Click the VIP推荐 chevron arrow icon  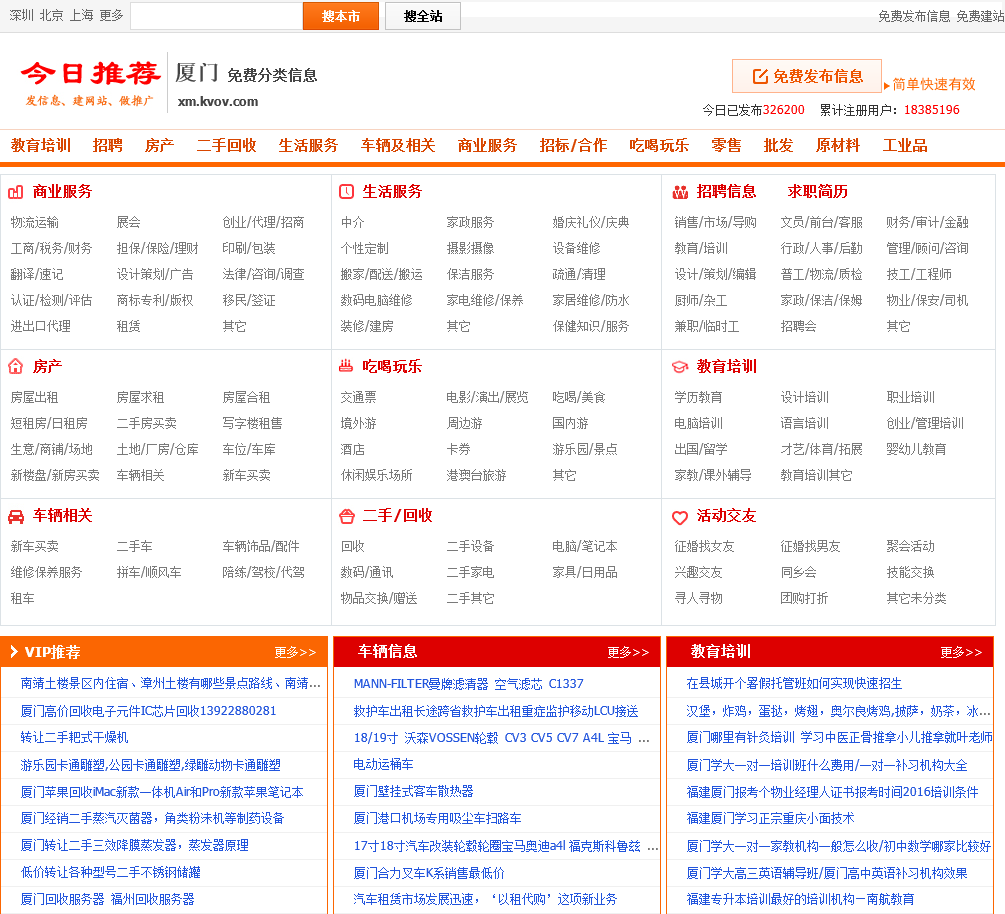[x=13, y=652]
